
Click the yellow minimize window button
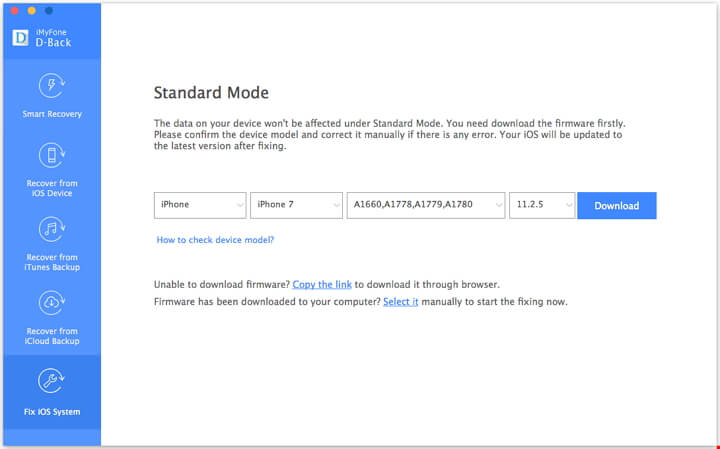tap(32, 10)
